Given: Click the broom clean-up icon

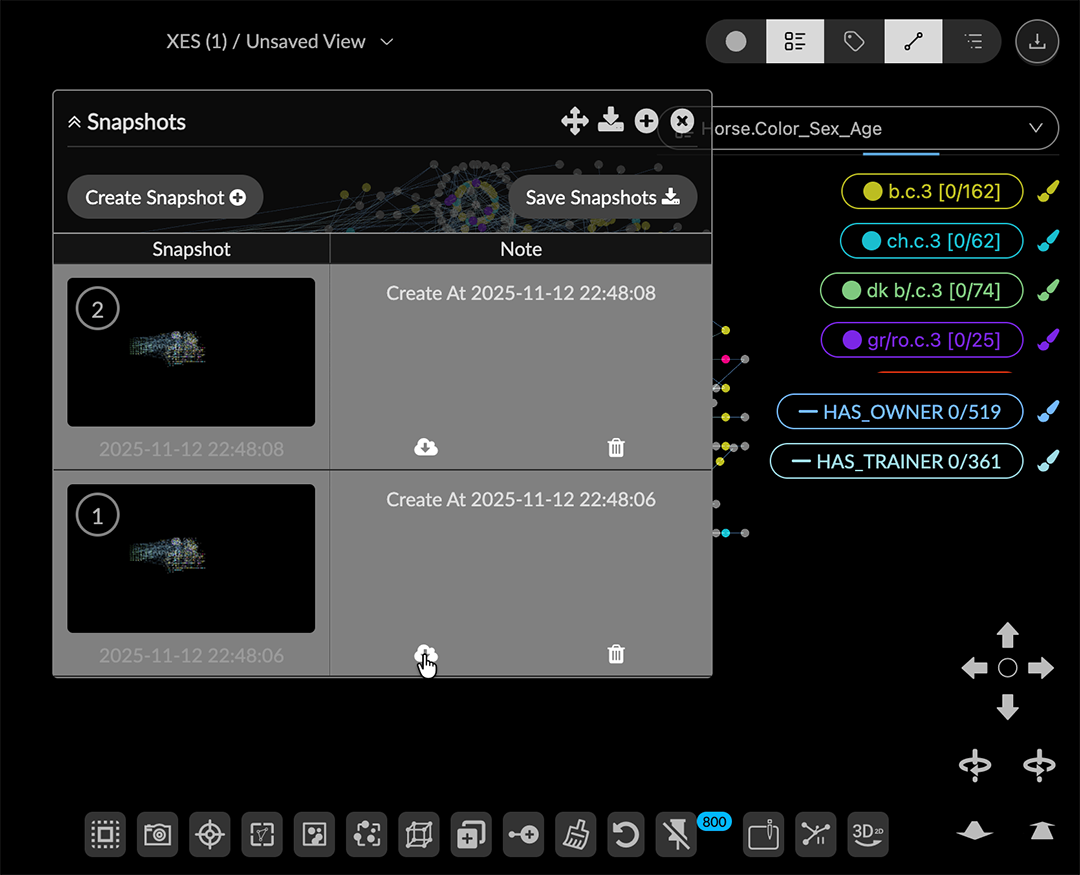Looking at the screenshot, I should [x=574, y=834].
